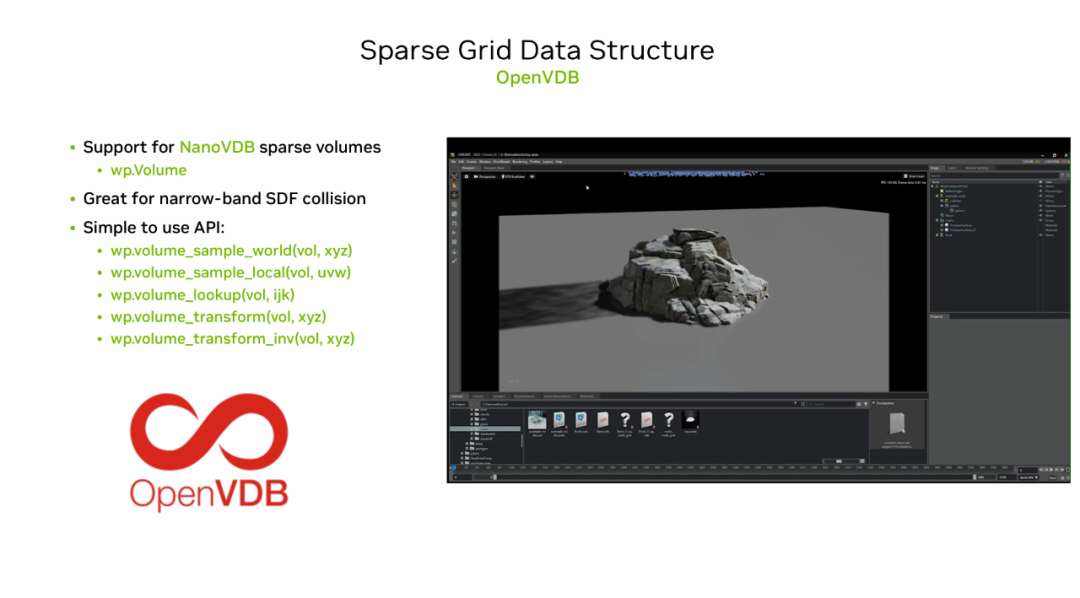Select the sphere prim in the Stage tree
This screenshot has height=598, width=1080.
click(x=959, y=211)
